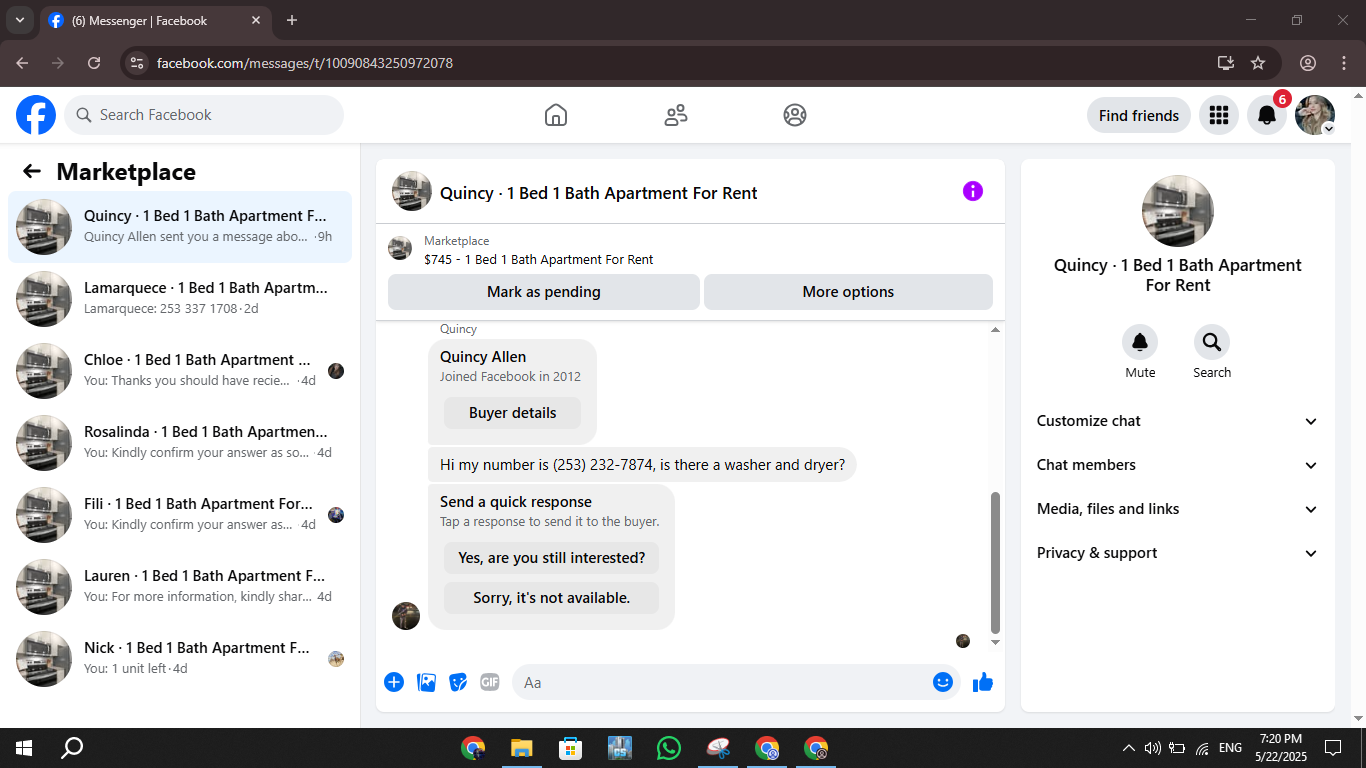This screenshot has width=1366, height=768.
Task: Send quick reply "Yes, are you still interested?"
Action: [x=552, y=558]
